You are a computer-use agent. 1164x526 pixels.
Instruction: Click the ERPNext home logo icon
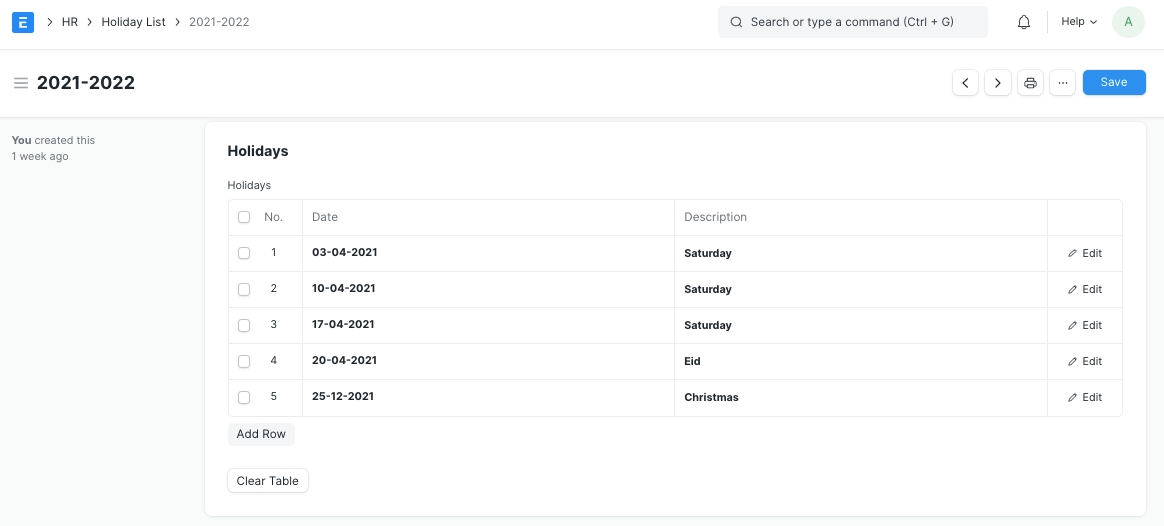[23, 22]
